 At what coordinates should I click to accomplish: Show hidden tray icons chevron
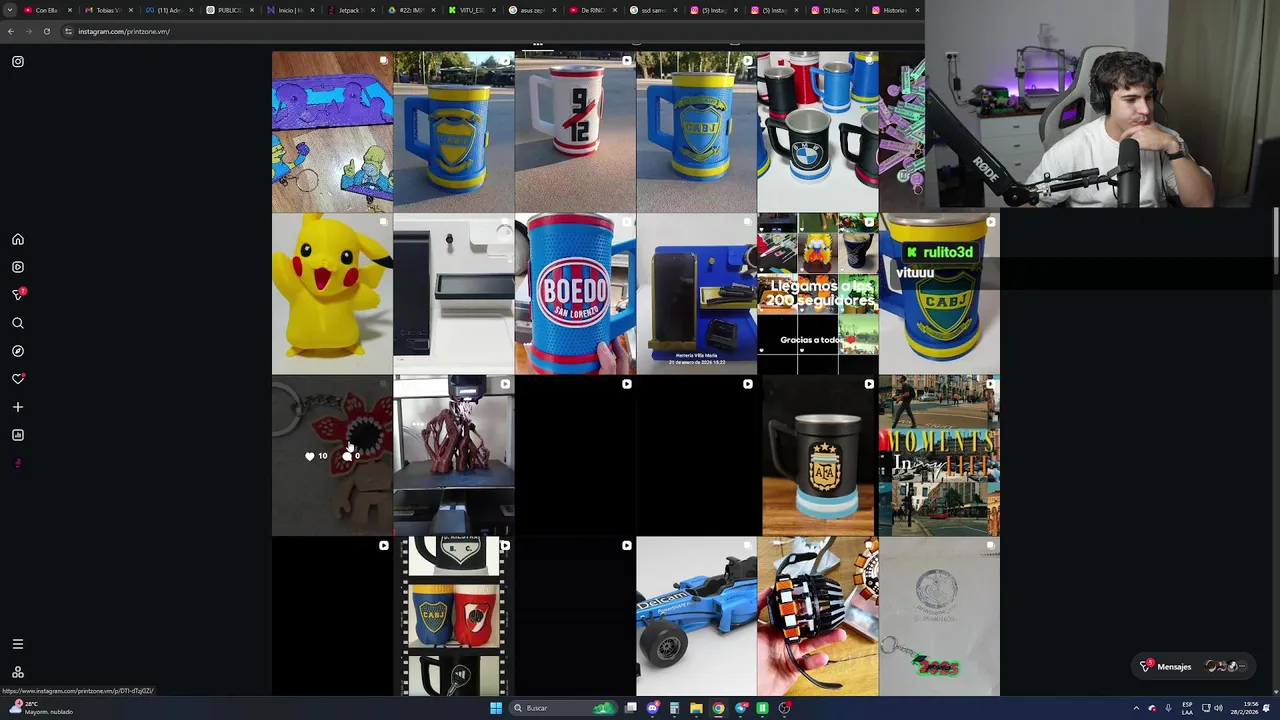click(x=1136, y=708)
